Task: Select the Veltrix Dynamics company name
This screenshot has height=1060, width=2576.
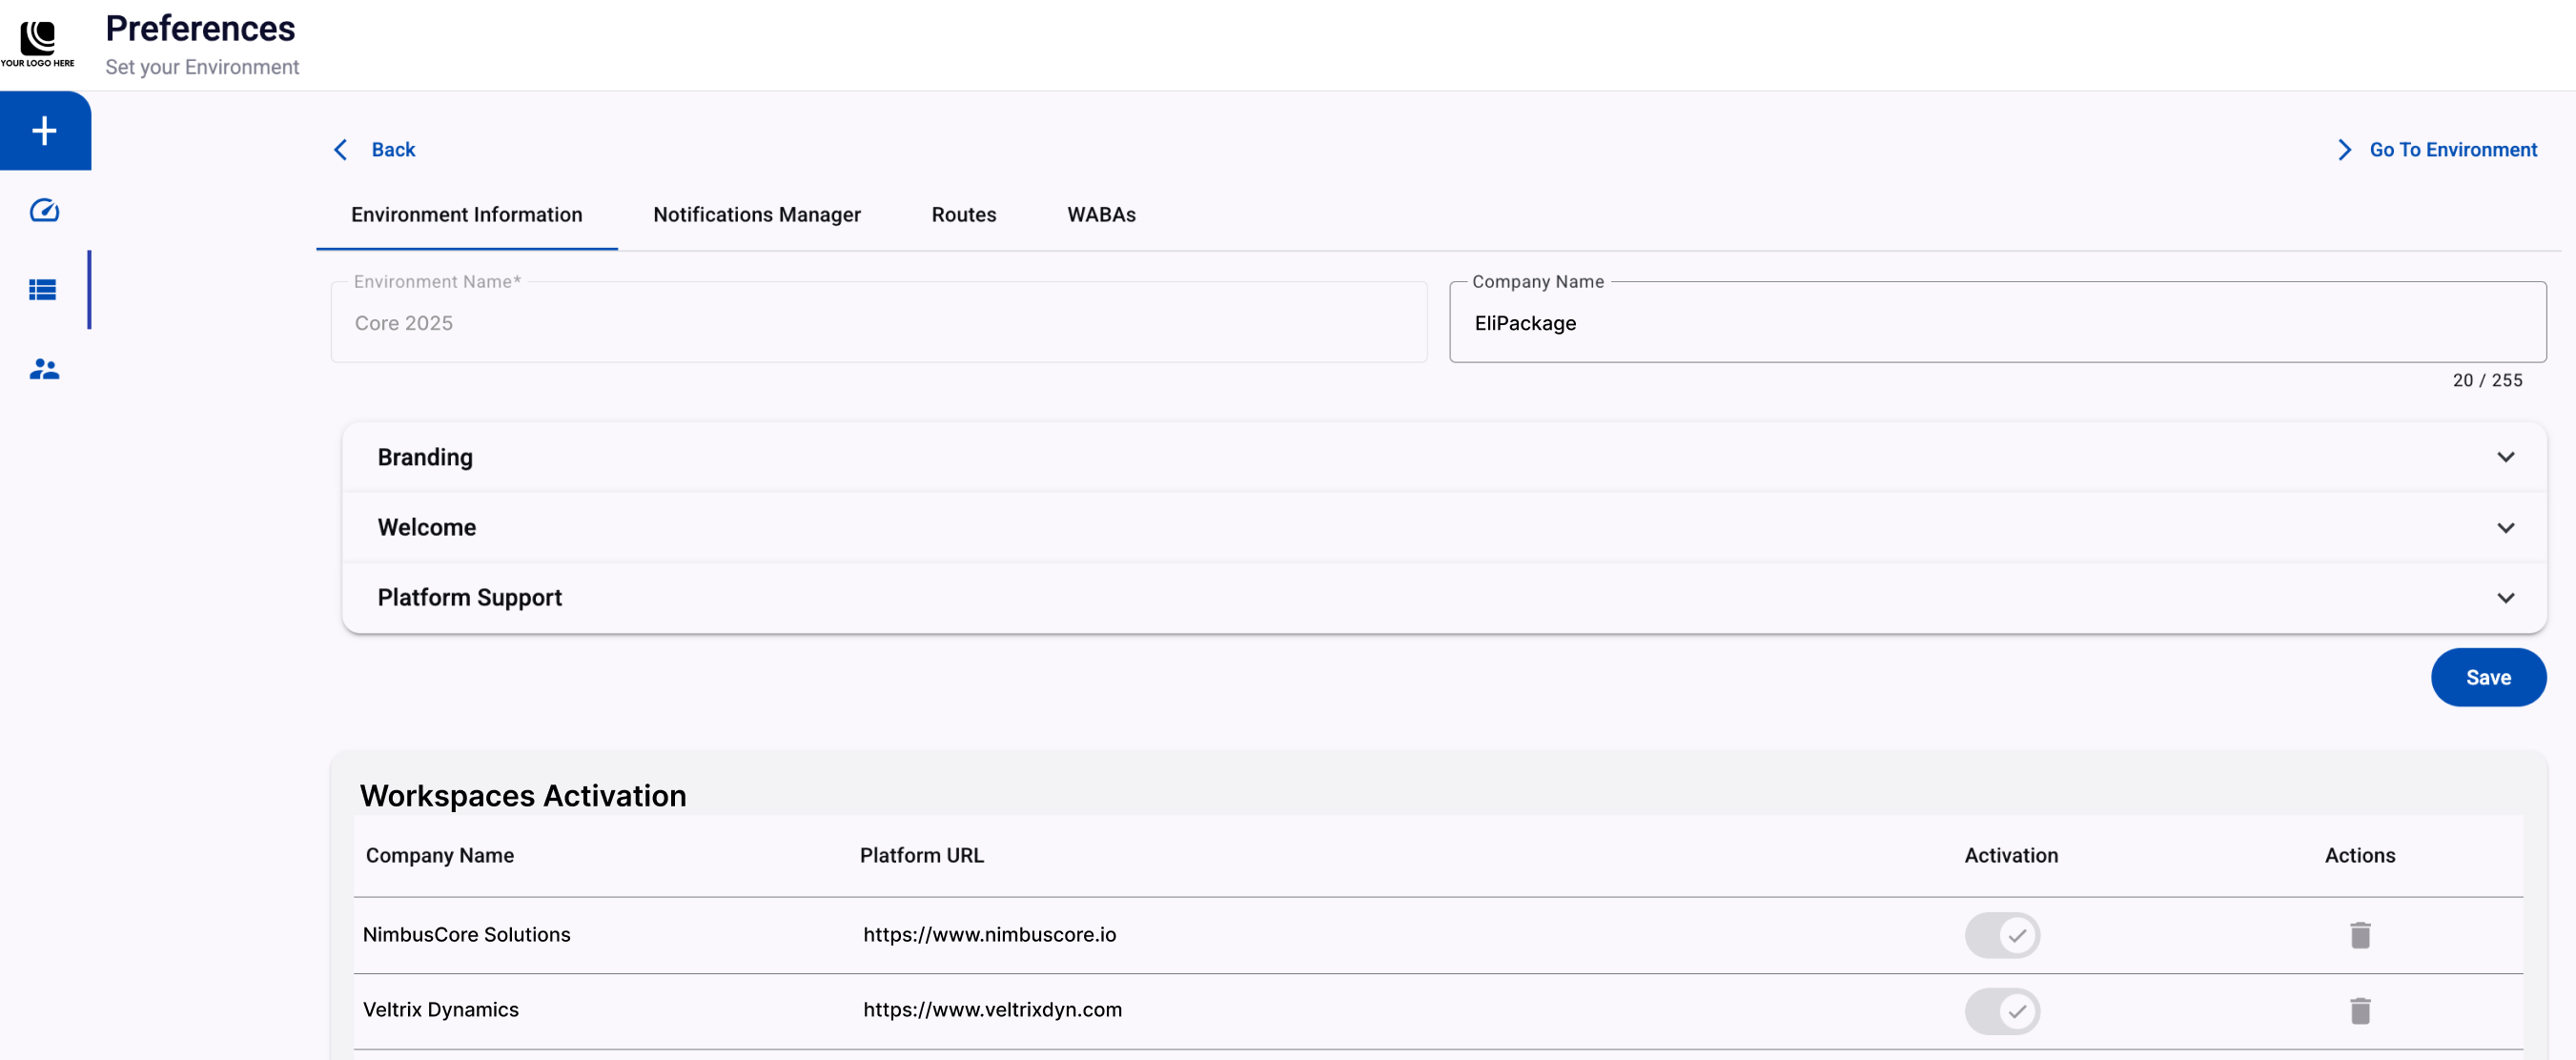Action: tap(441, 1010)
